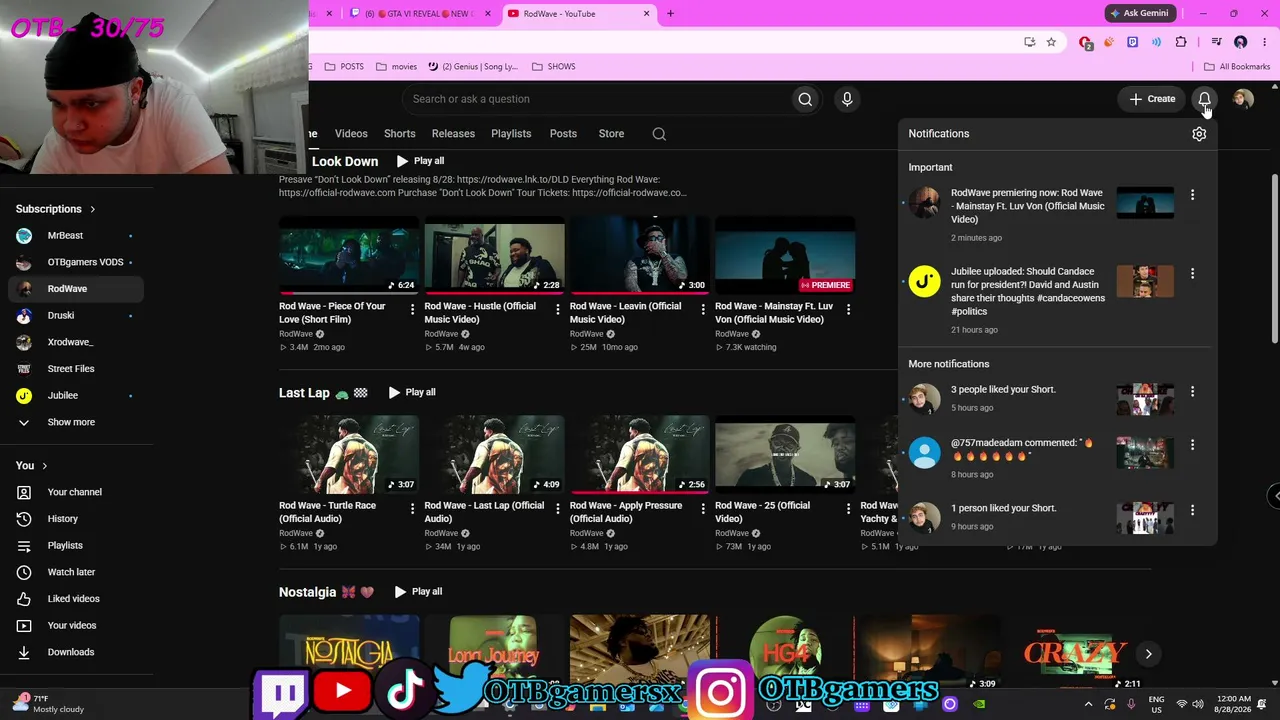Viewport: 1280px width, 720px height.
Task: Activate voice search microphone icon
Action: pyautogui.click(x=847, y=99)
